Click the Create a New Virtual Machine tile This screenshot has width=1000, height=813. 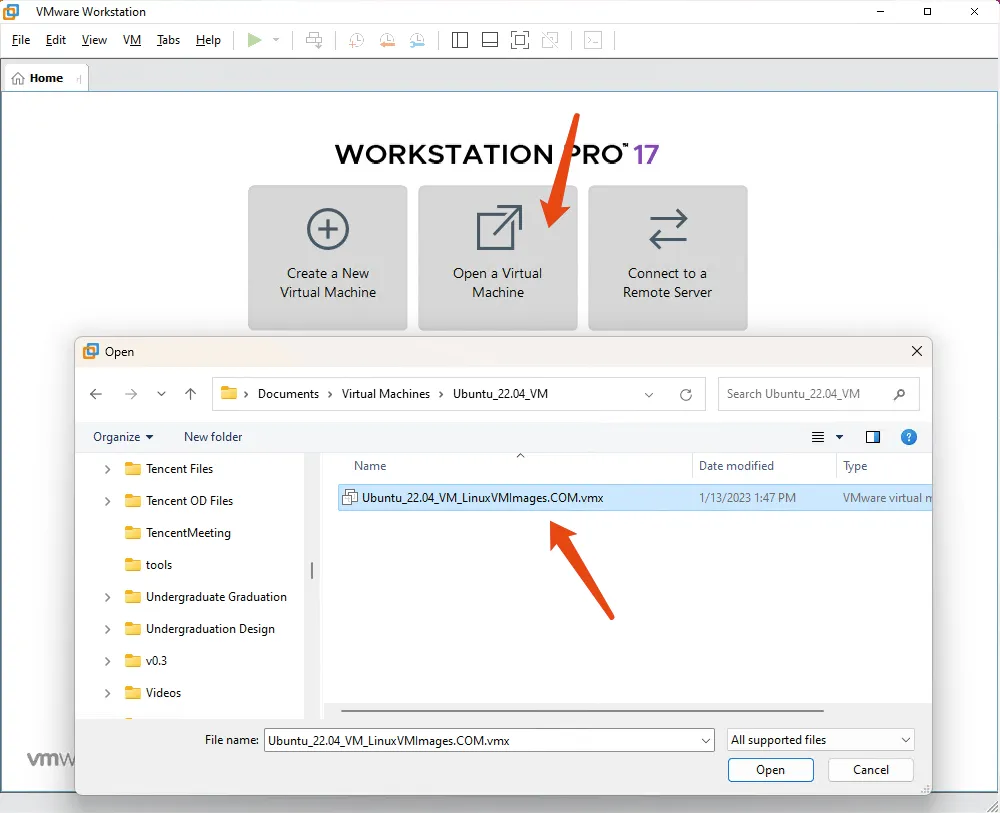[x=328, y=257]
